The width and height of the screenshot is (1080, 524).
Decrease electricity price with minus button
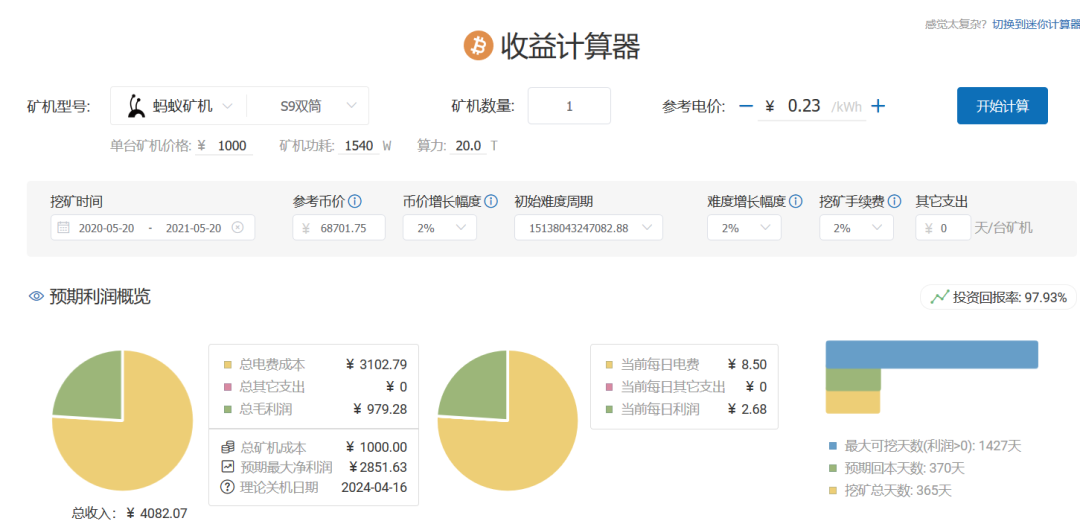(745, 106)
